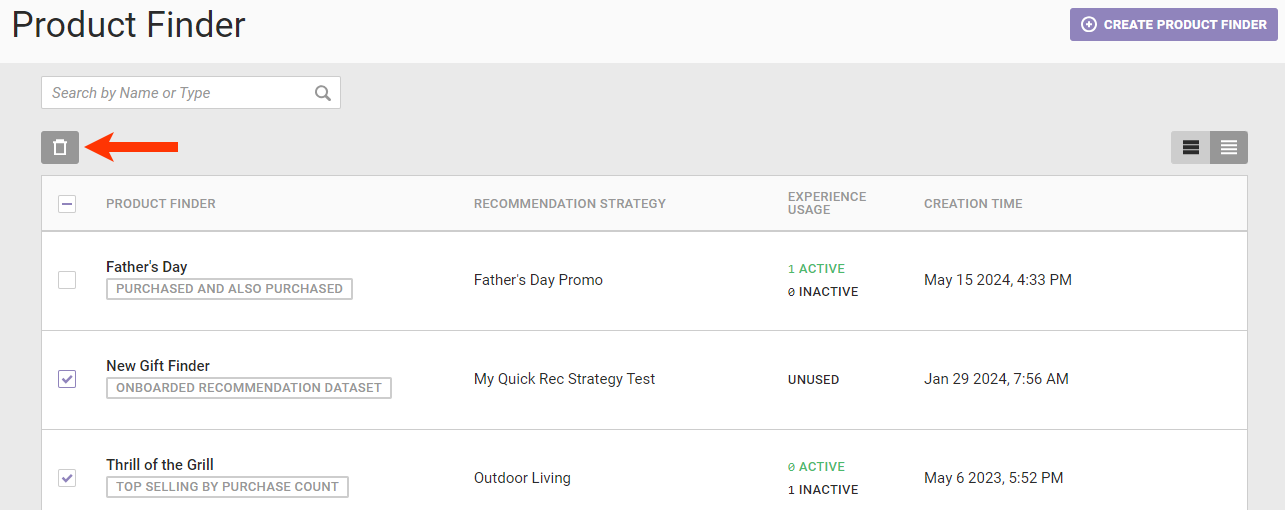The image size is (1285, 510).
Task: Sort by Recommendation Strategy column header
Action: pyautogui.click(x=569, y=204)
